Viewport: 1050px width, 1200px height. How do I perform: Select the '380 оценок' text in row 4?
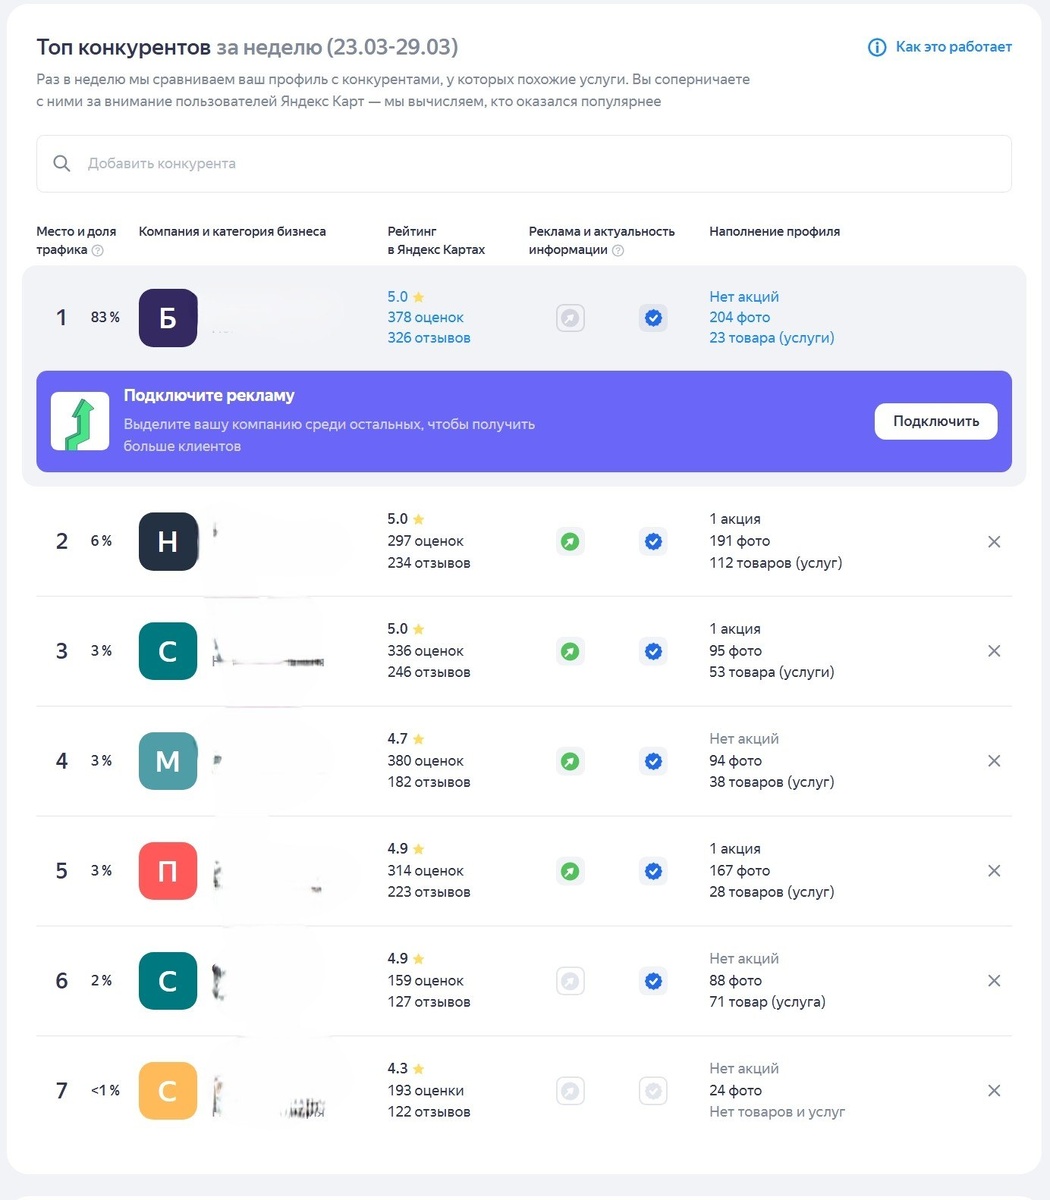coord(426,761)
